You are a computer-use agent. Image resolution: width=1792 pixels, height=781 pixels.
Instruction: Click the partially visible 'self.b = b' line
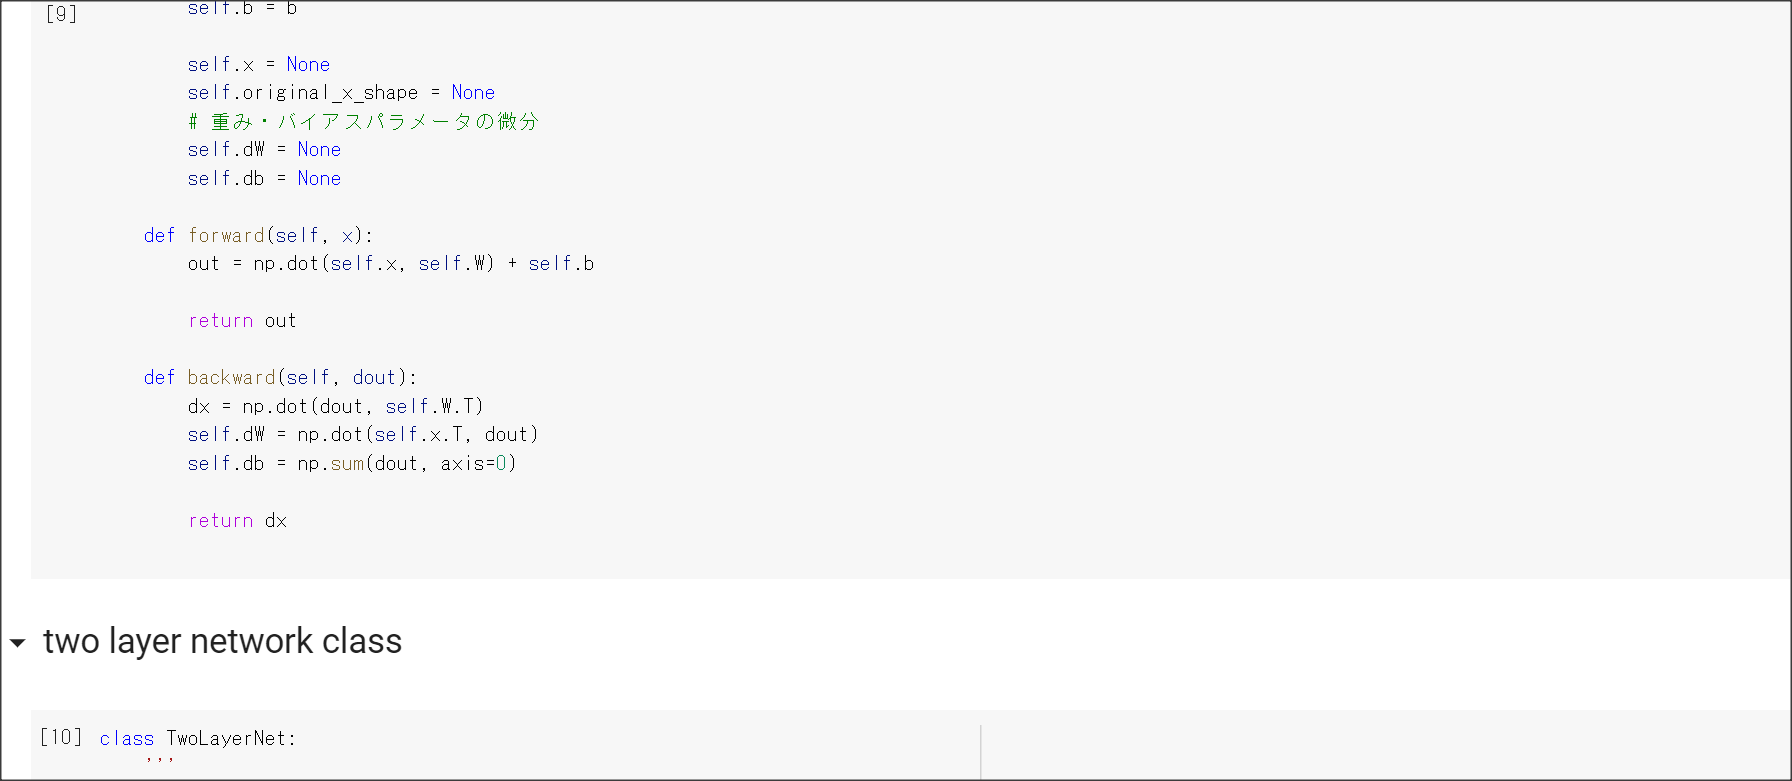pyautogui.click(x=242, y=8)
